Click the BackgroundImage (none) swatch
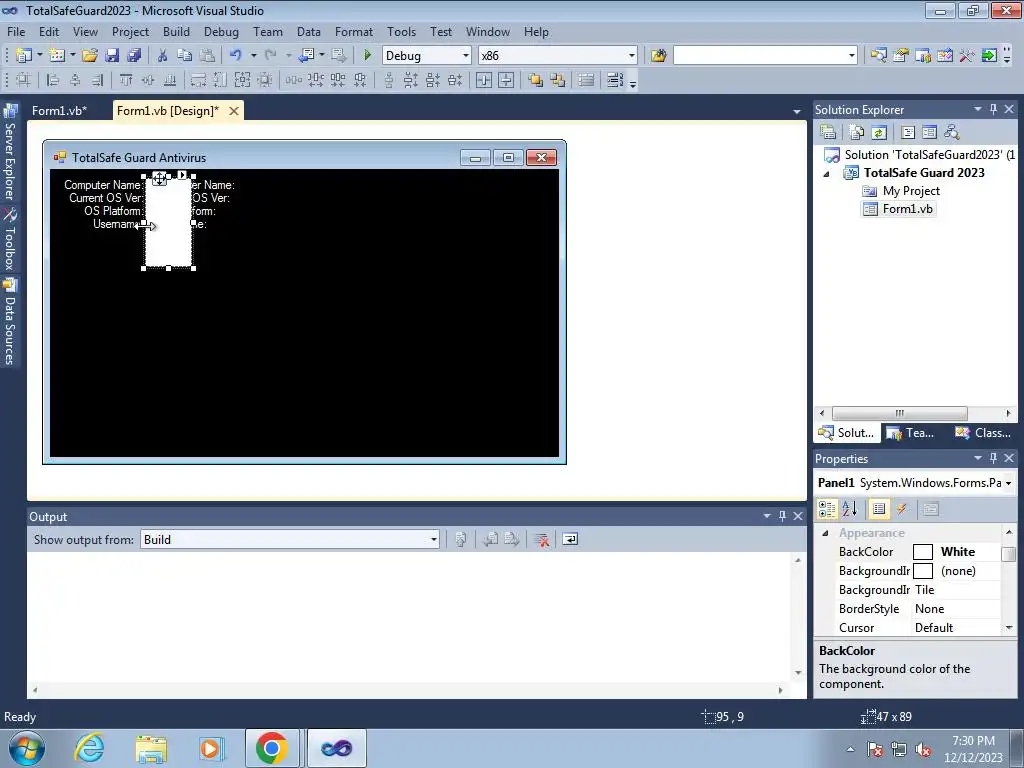 tap(922, 571)
